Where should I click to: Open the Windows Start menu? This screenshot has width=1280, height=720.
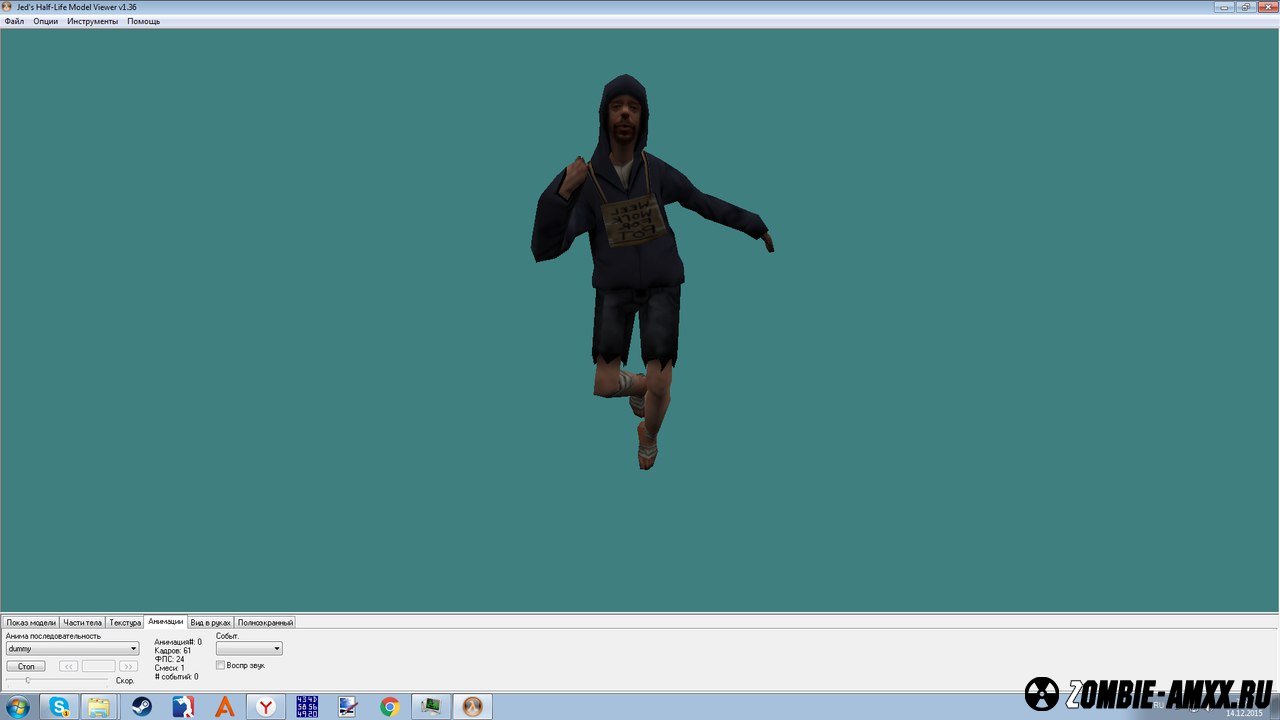click(x=17, y=707)
